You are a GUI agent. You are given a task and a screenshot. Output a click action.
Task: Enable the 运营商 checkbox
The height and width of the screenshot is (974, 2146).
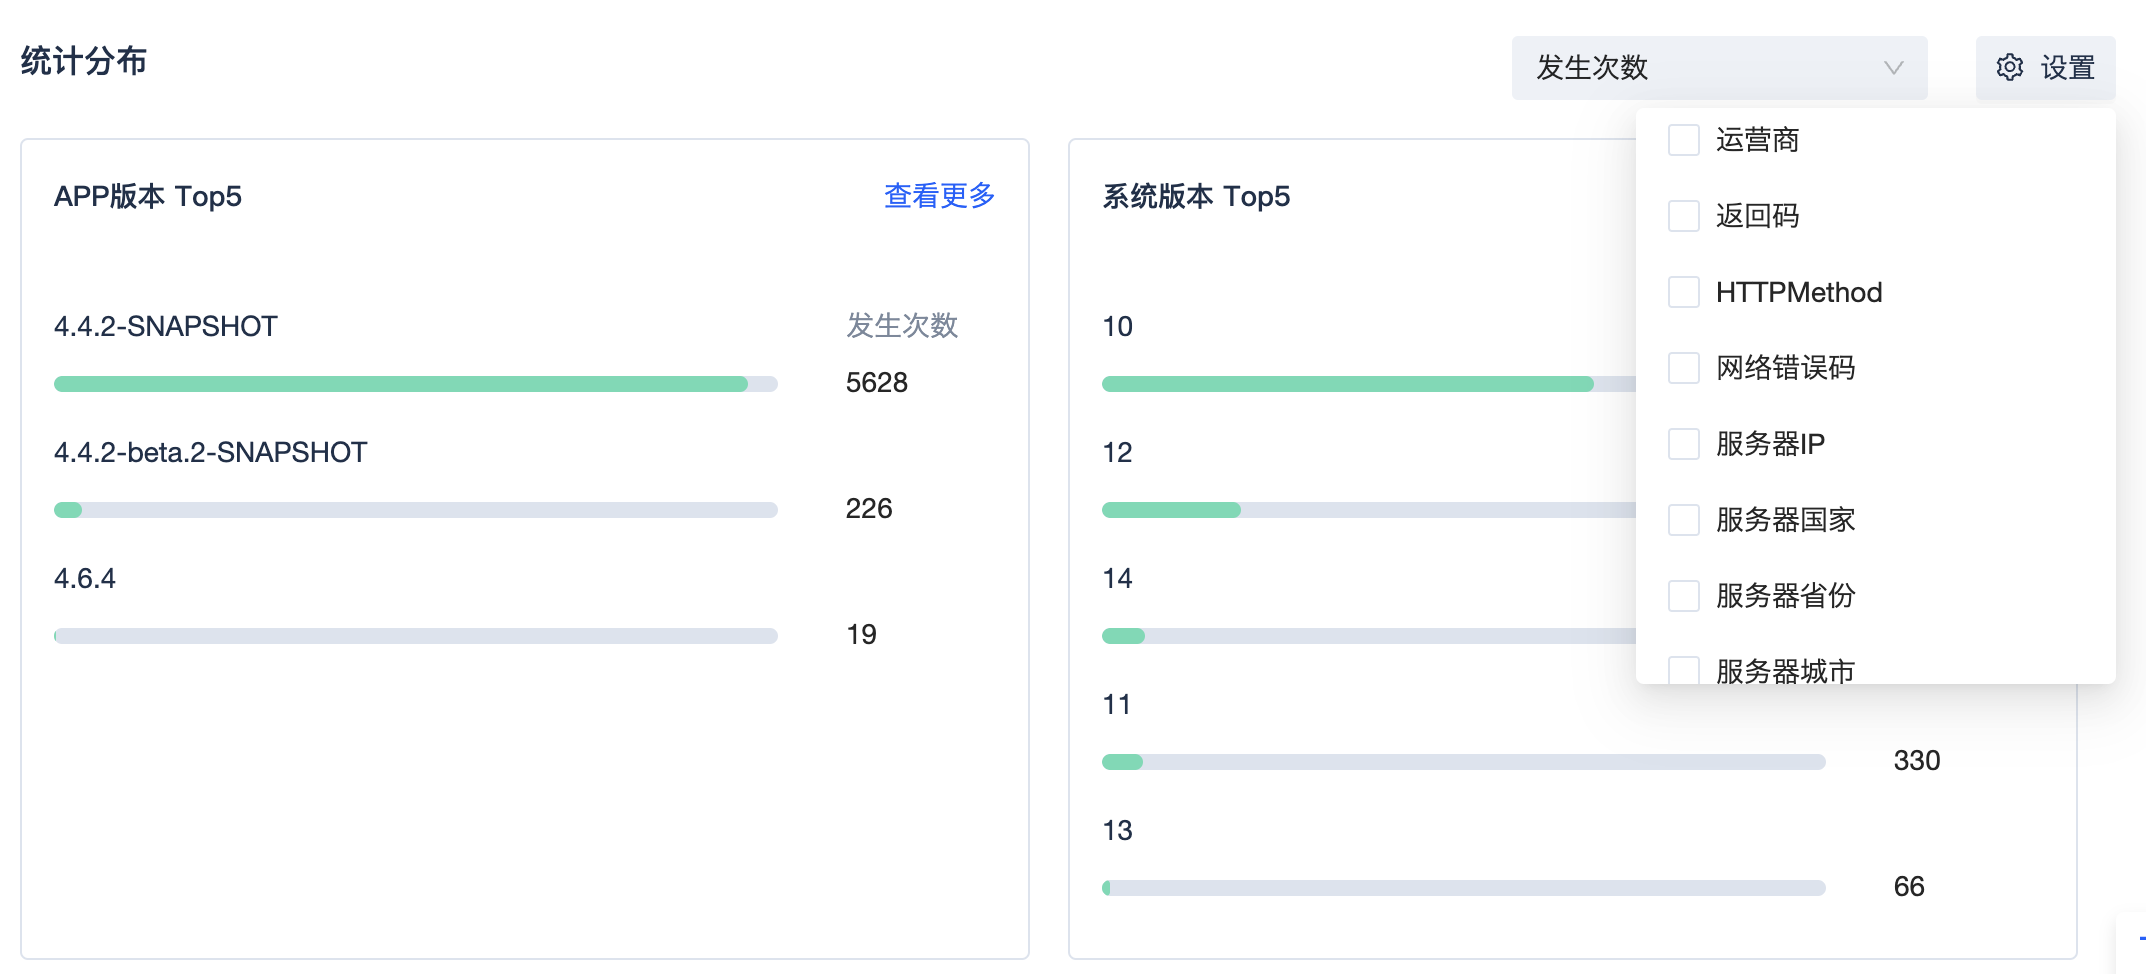click(x=1684, y=140)
